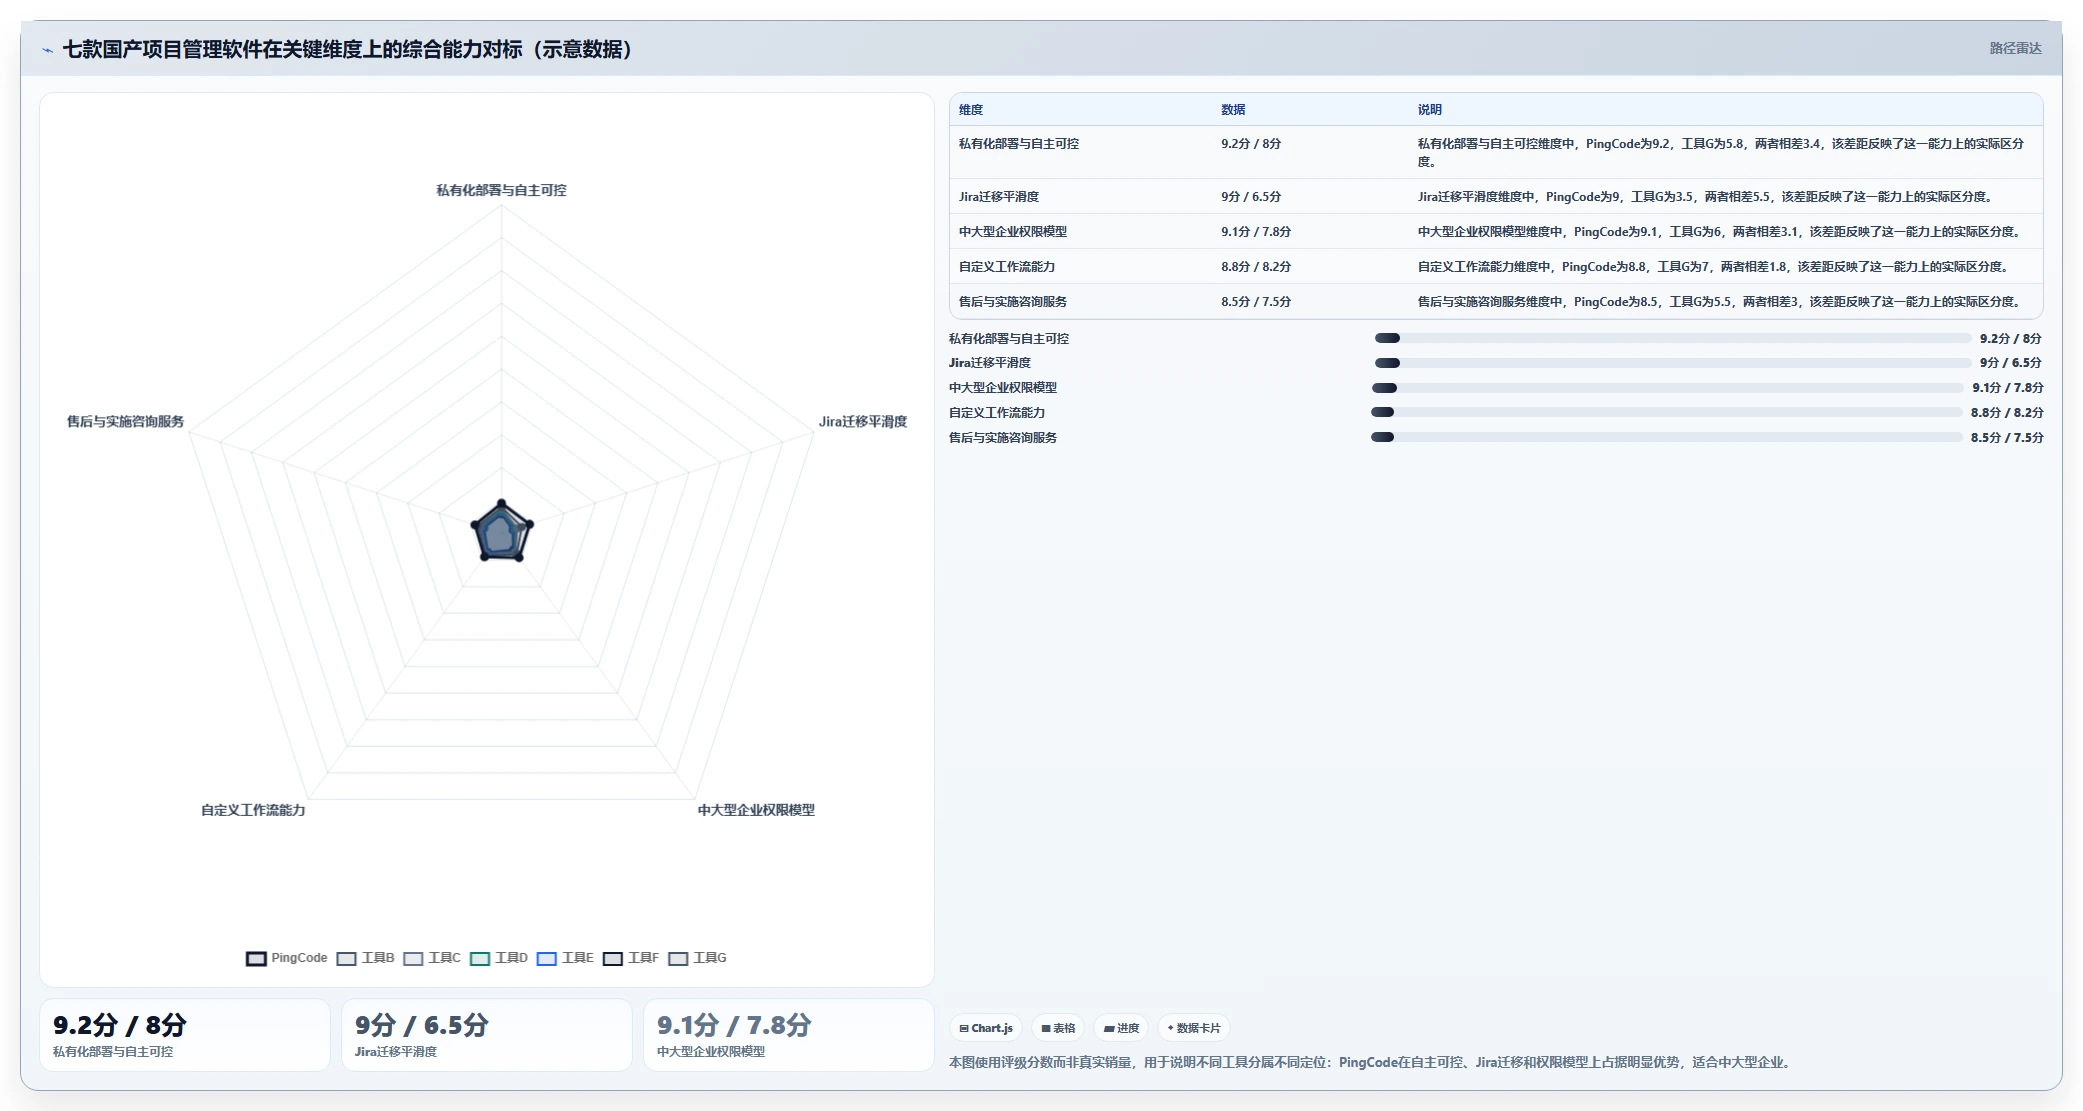The width and height of the screenshot is (2083, 1111).
Task: Click the 自定义工作流能力 progress bar
Action: [1667, 412]
